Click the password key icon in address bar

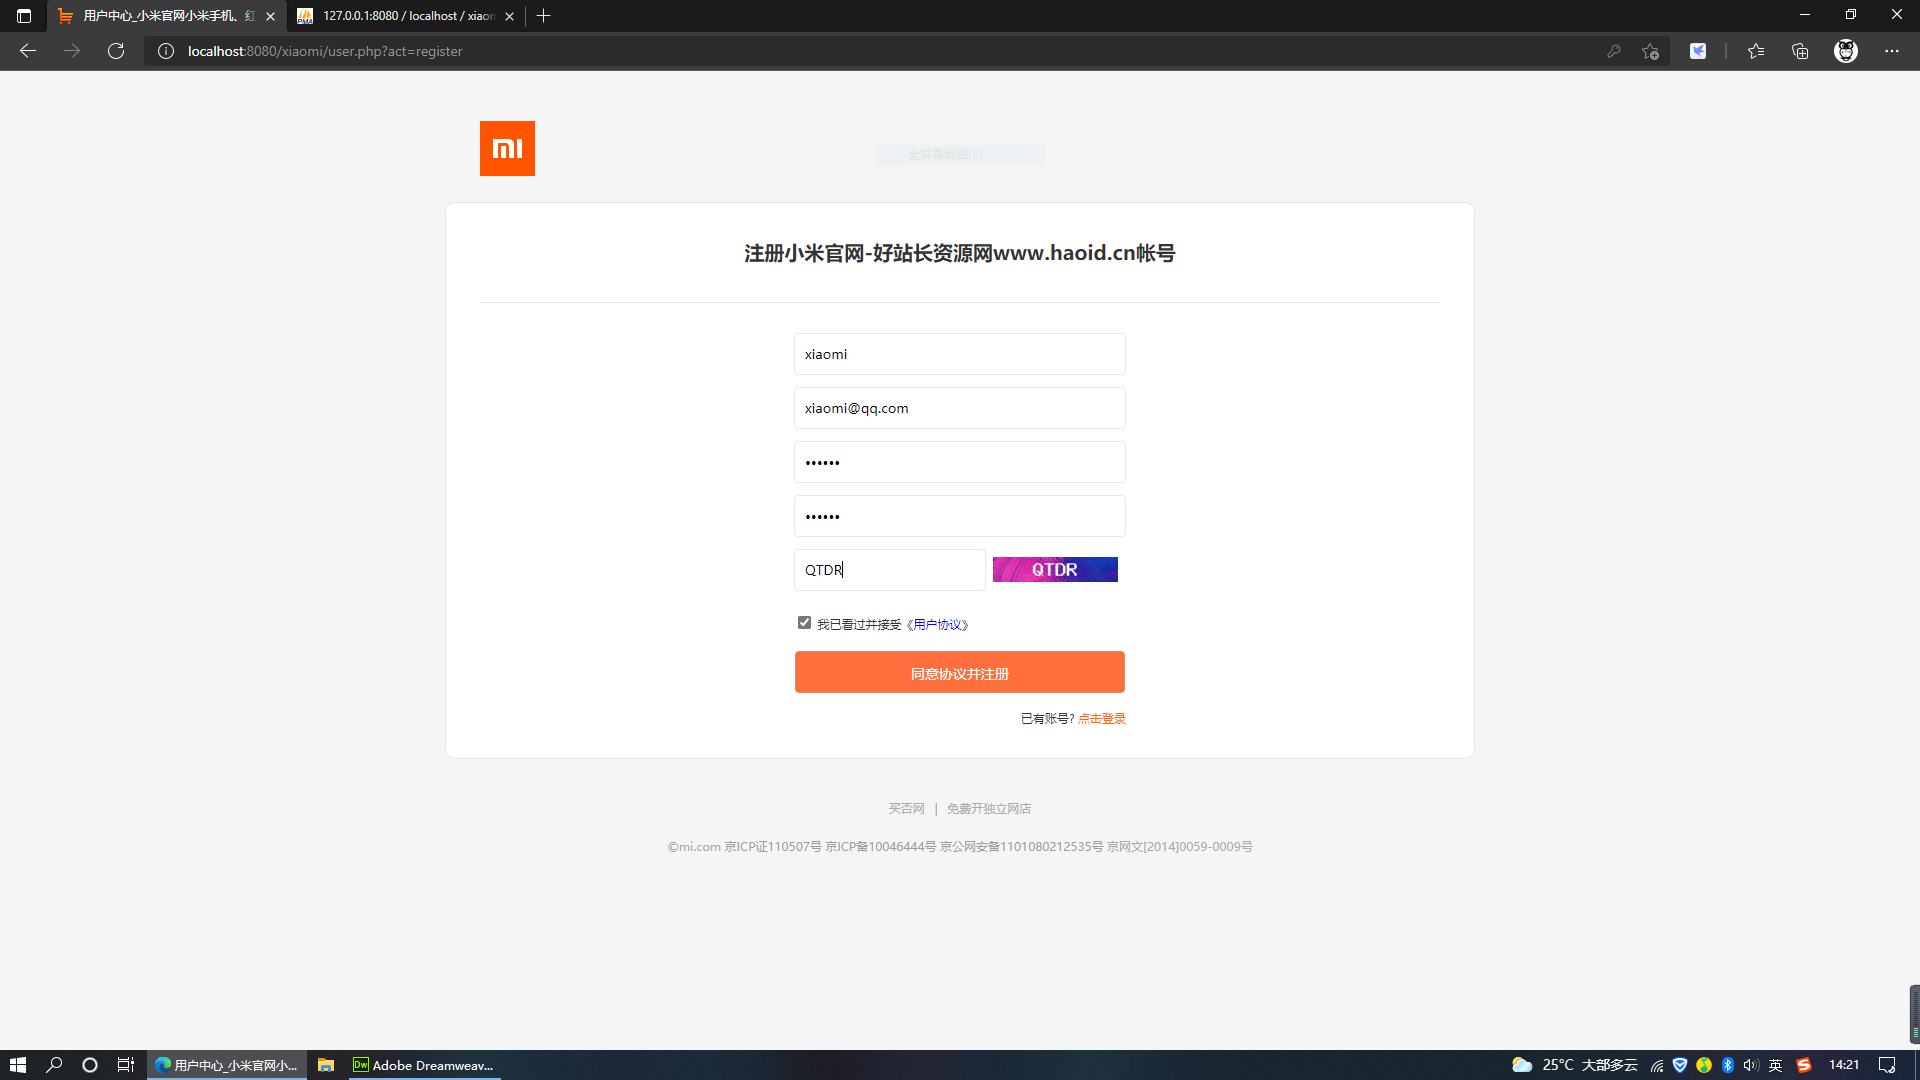pyautogui.click(x=1613, y=51)
